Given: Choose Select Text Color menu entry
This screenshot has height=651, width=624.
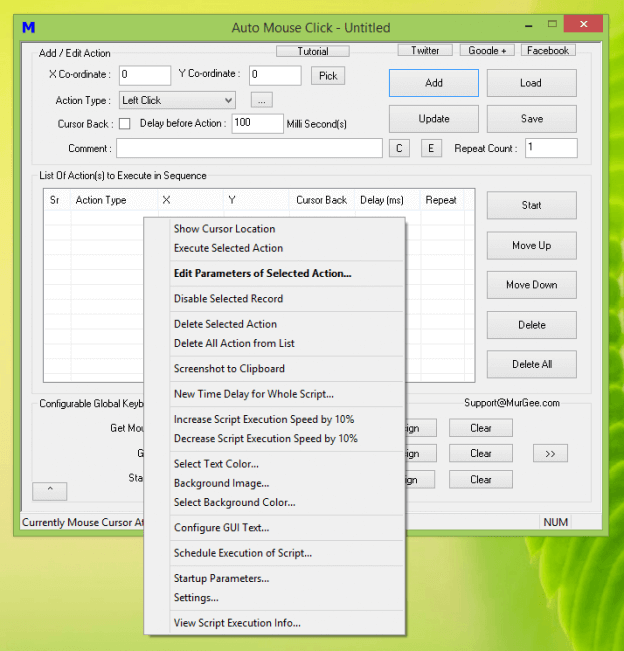Looking at the screenshot, I should [216, 464].
